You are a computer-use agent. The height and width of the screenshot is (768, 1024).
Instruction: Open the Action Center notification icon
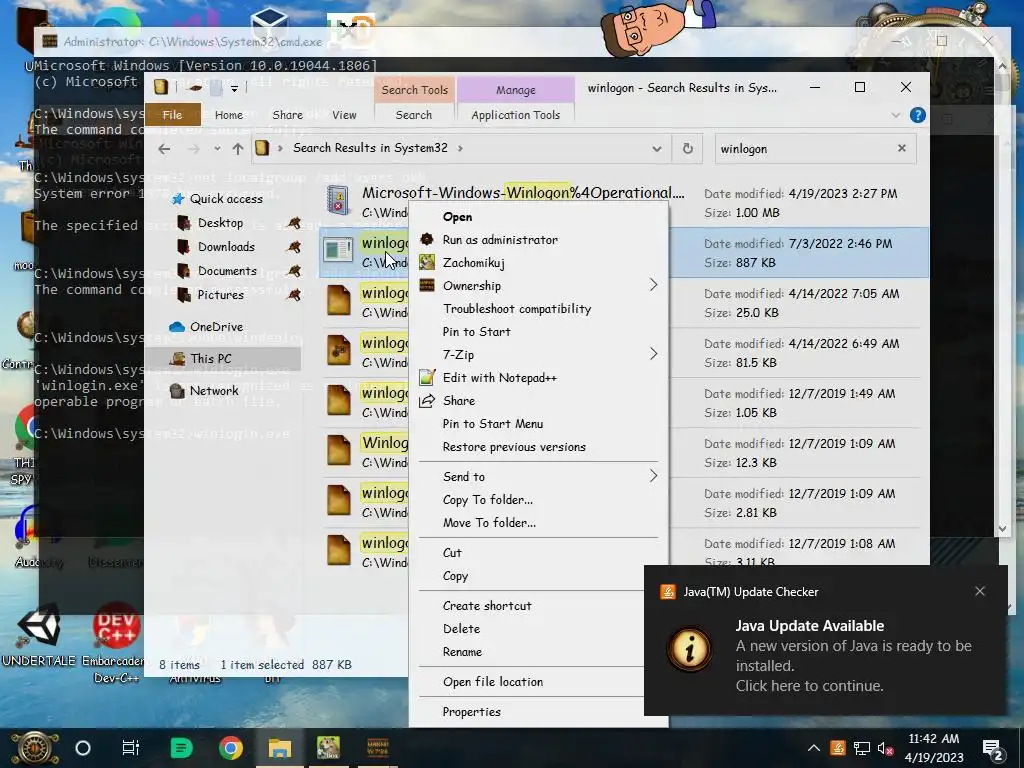tap(993, 749)
